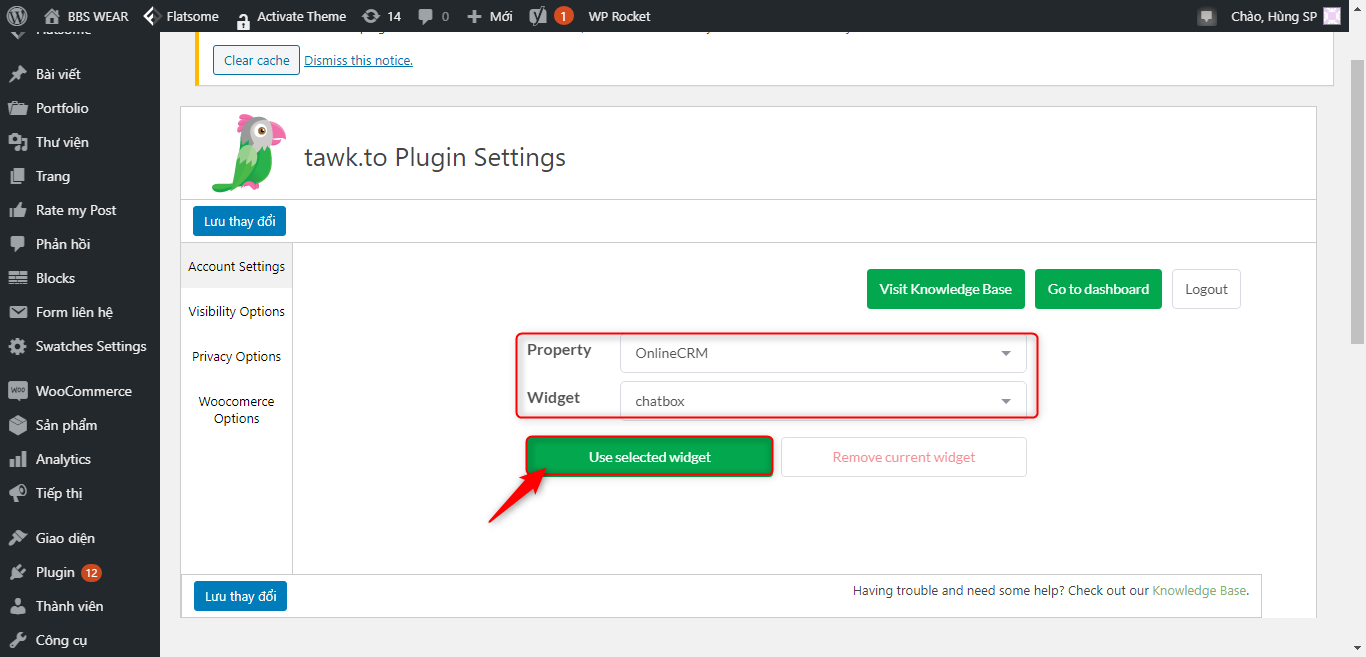The image size is (1366, 657).
Task: Visit the BBS WEAR site home icon
Action: [52, 16]
